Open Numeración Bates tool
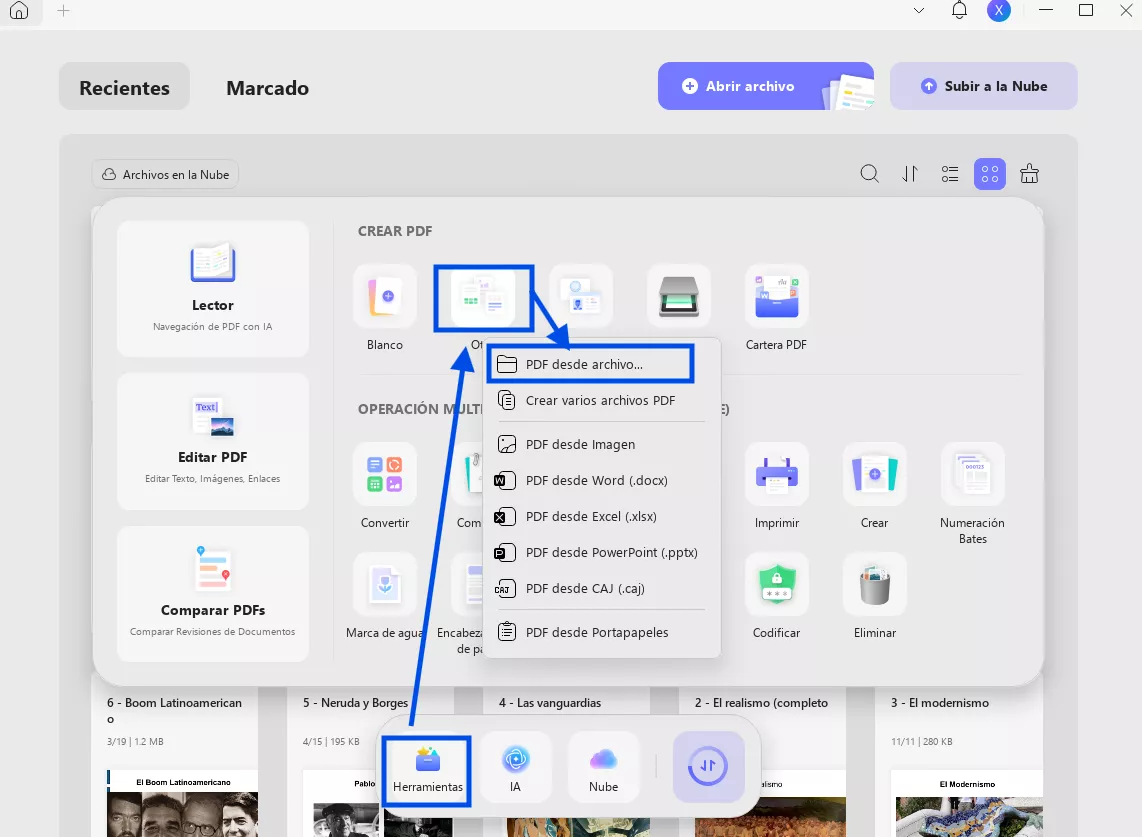 click(972, 473)
